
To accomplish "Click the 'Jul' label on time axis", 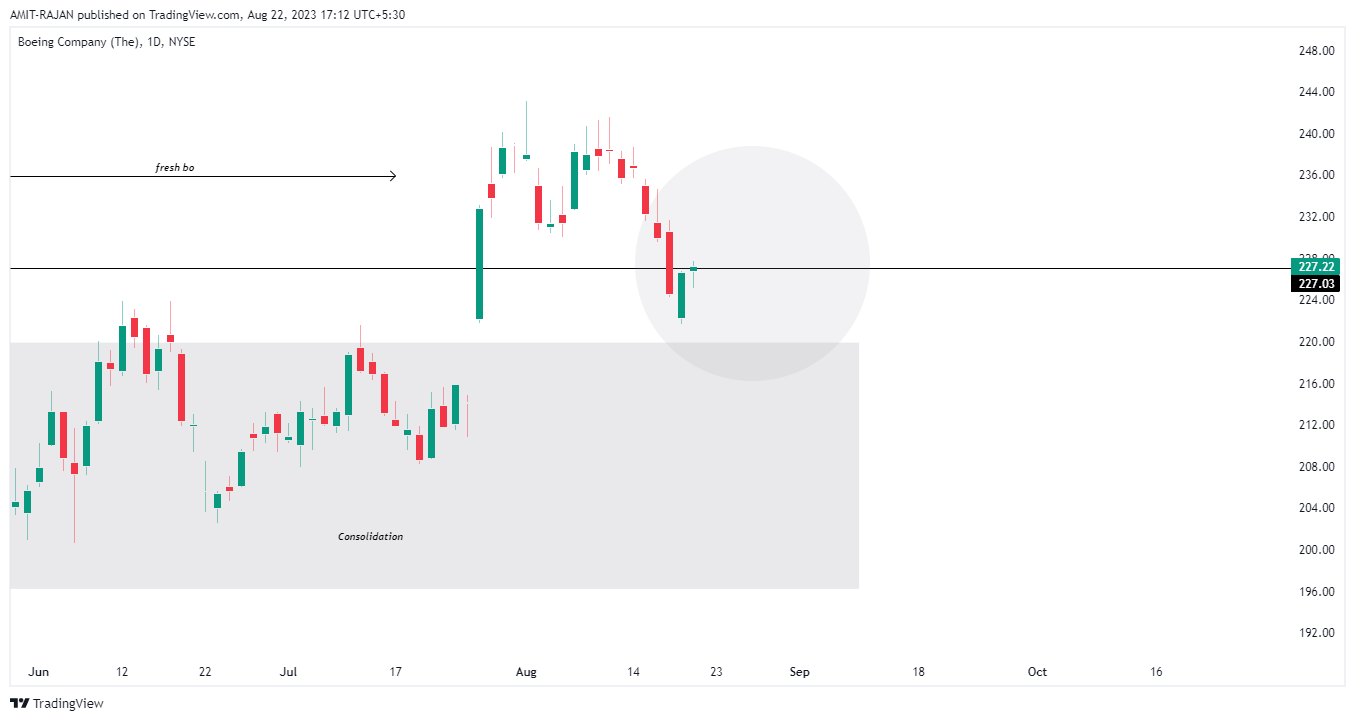I will pos(289,672).
